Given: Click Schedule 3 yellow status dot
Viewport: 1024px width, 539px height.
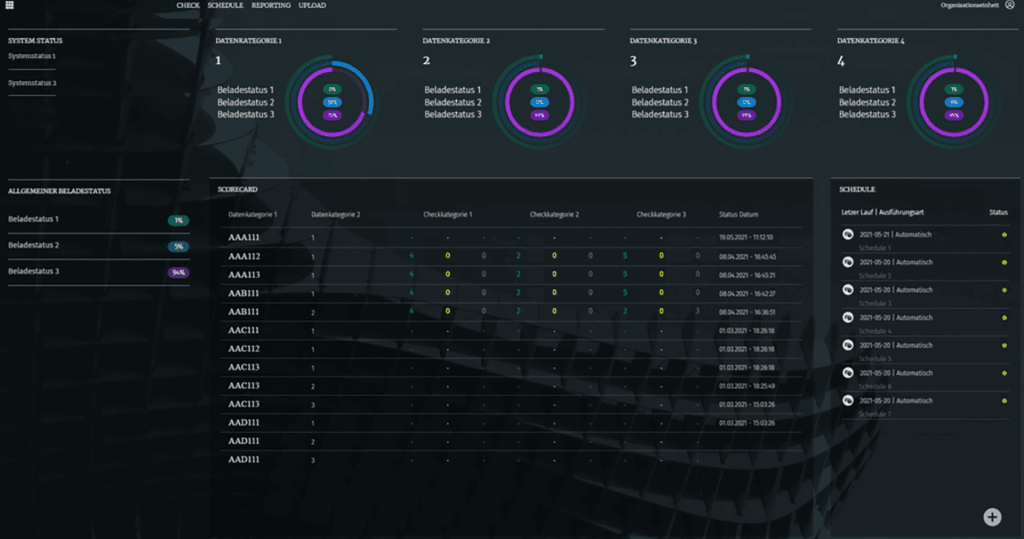Looking at the screenshot, I should (x=1004, y=290).
